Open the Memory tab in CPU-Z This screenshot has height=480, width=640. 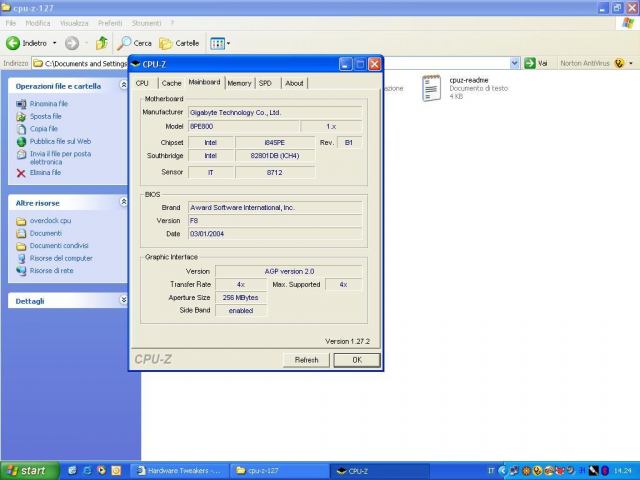pos(240,83)
